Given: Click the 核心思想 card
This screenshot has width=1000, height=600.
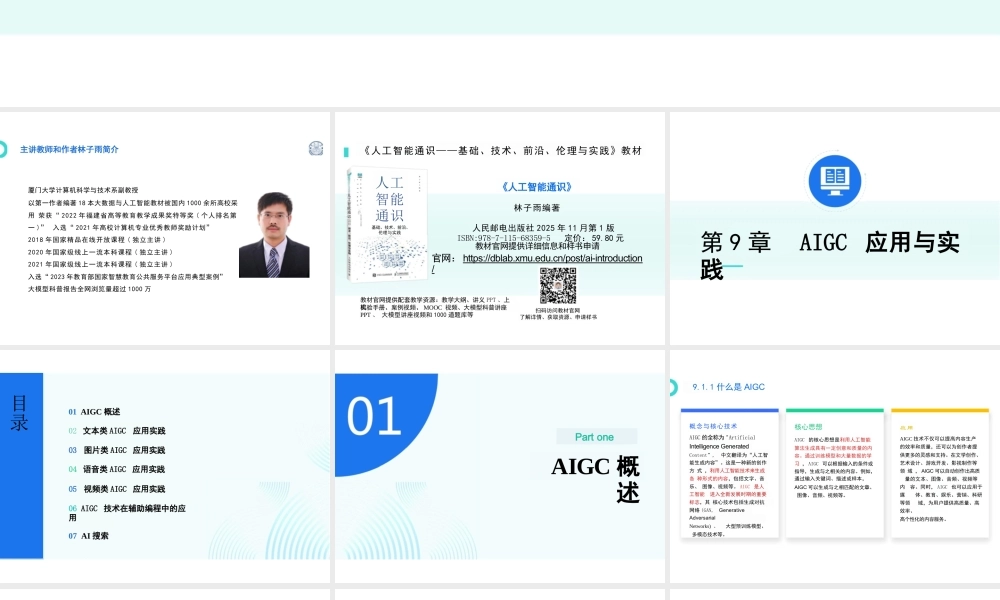Looking at the screenshot, I should 835,474.
